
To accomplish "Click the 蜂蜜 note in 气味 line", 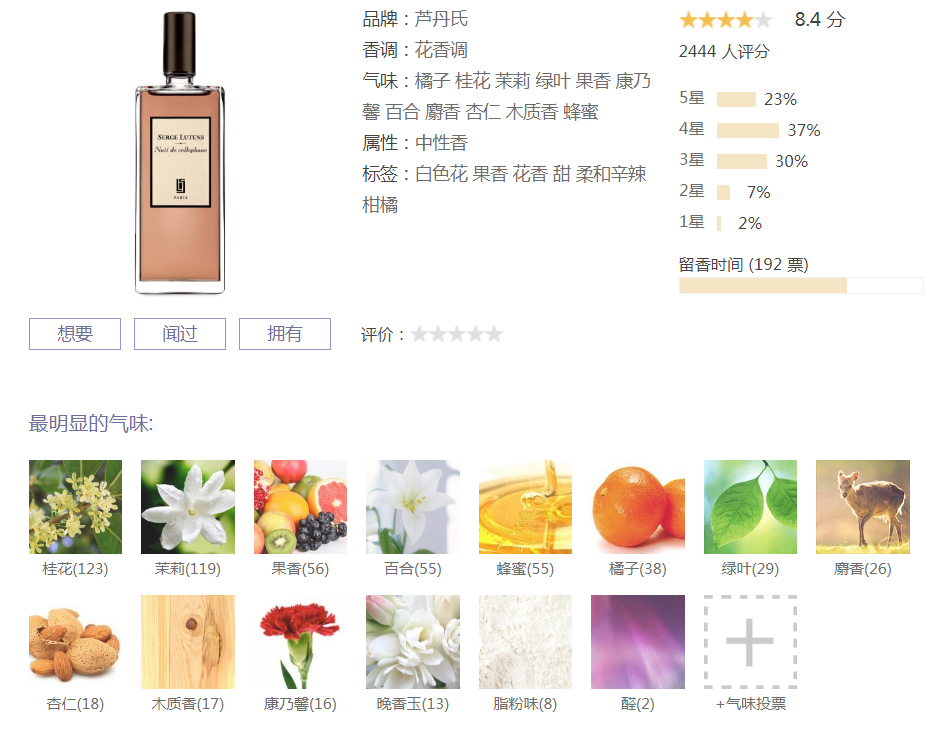I will point(581,112).
